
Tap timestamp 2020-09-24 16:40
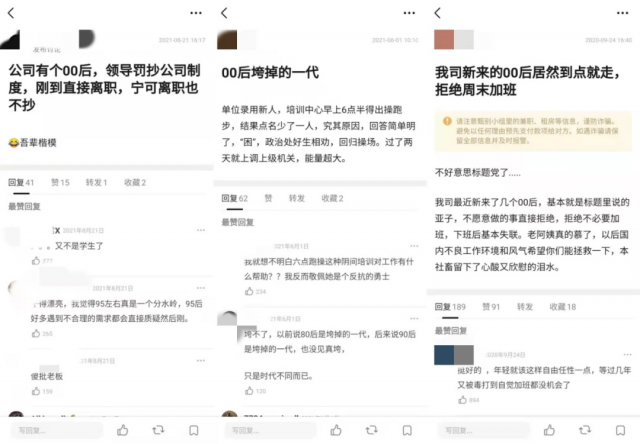tap(609, 40)
